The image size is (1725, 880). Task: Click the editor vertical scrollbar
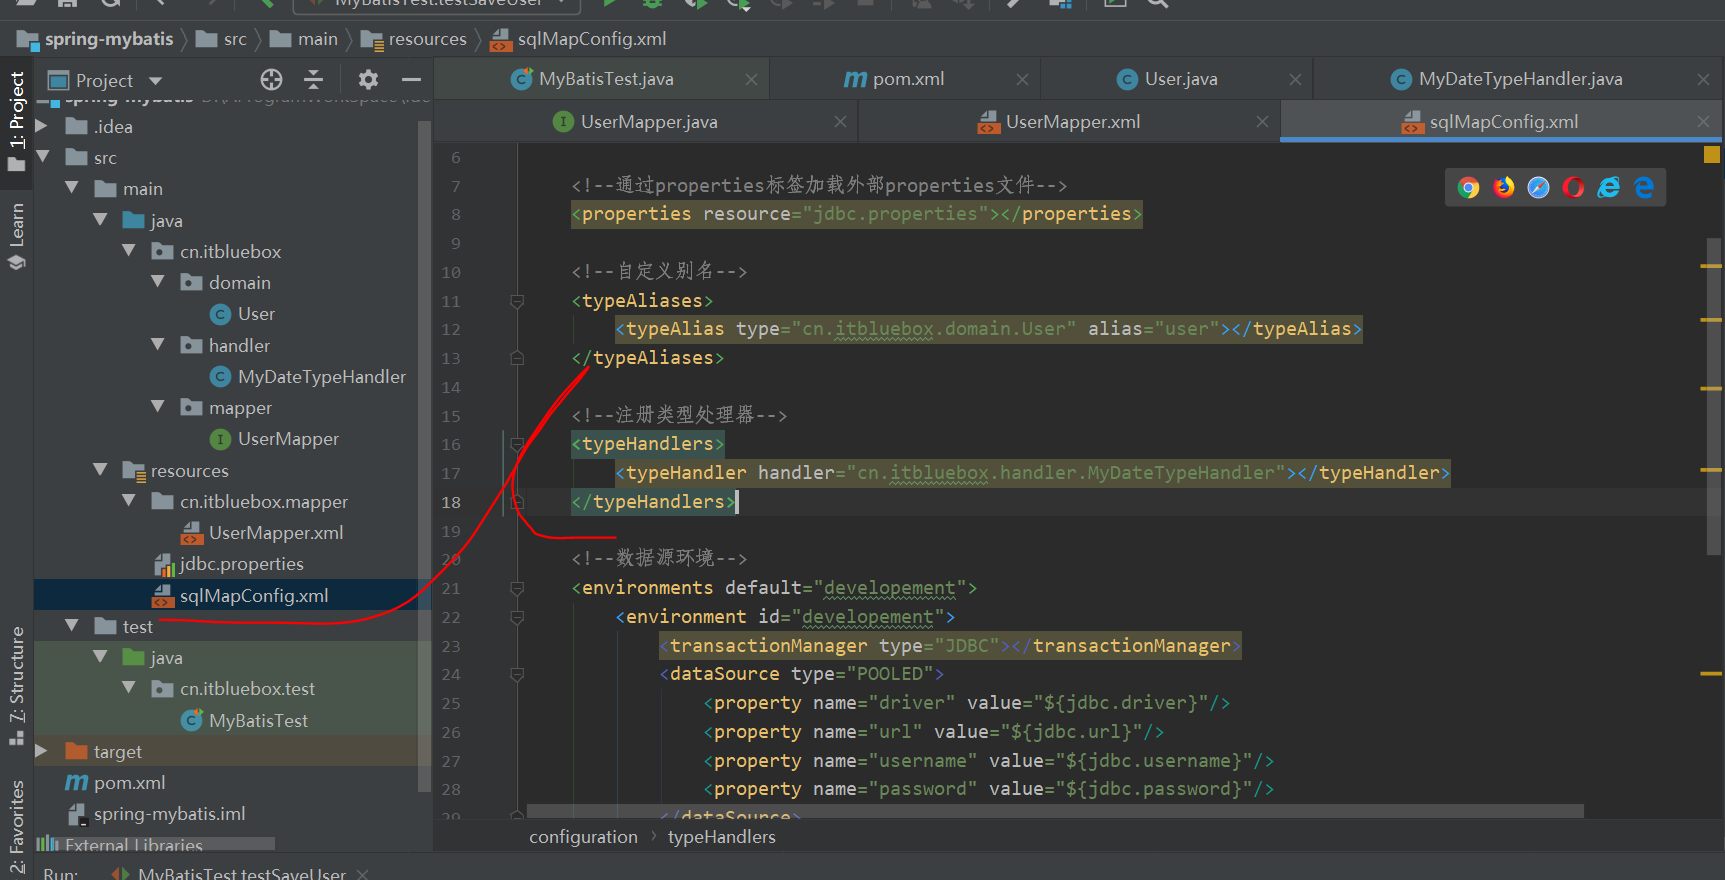1714,396
